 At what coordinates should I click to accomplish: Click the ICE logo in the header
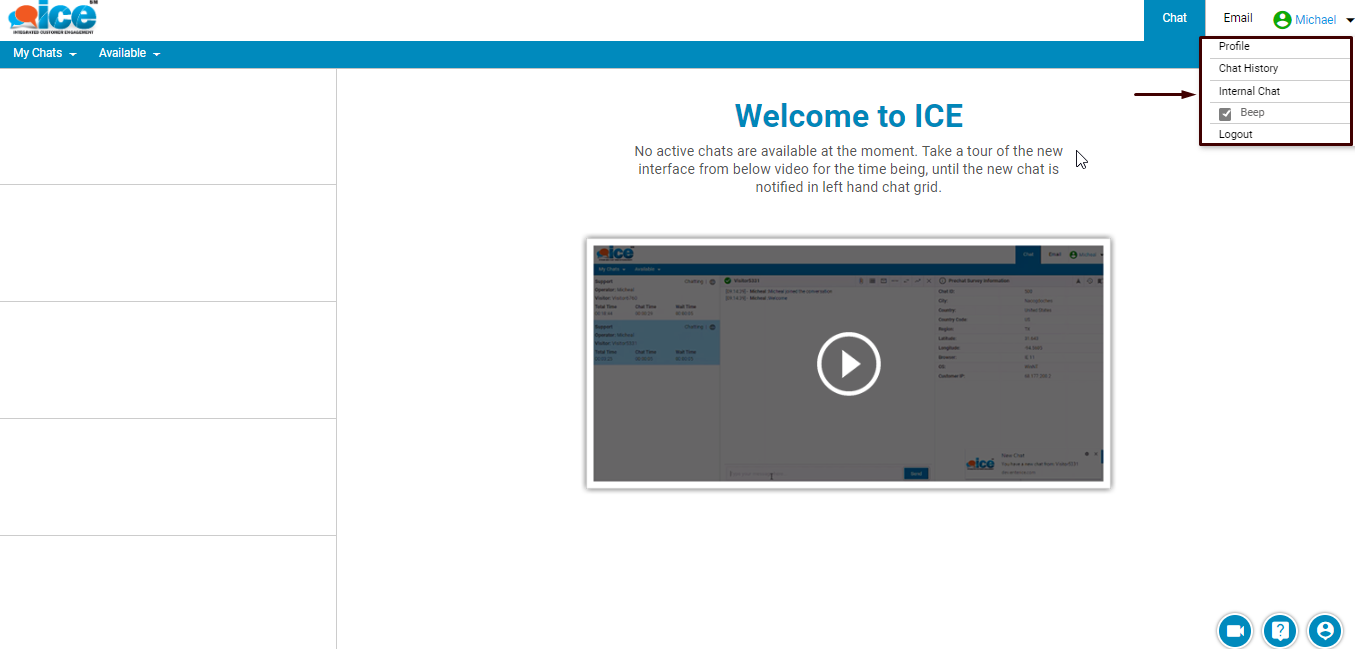[x=52, y=18]
